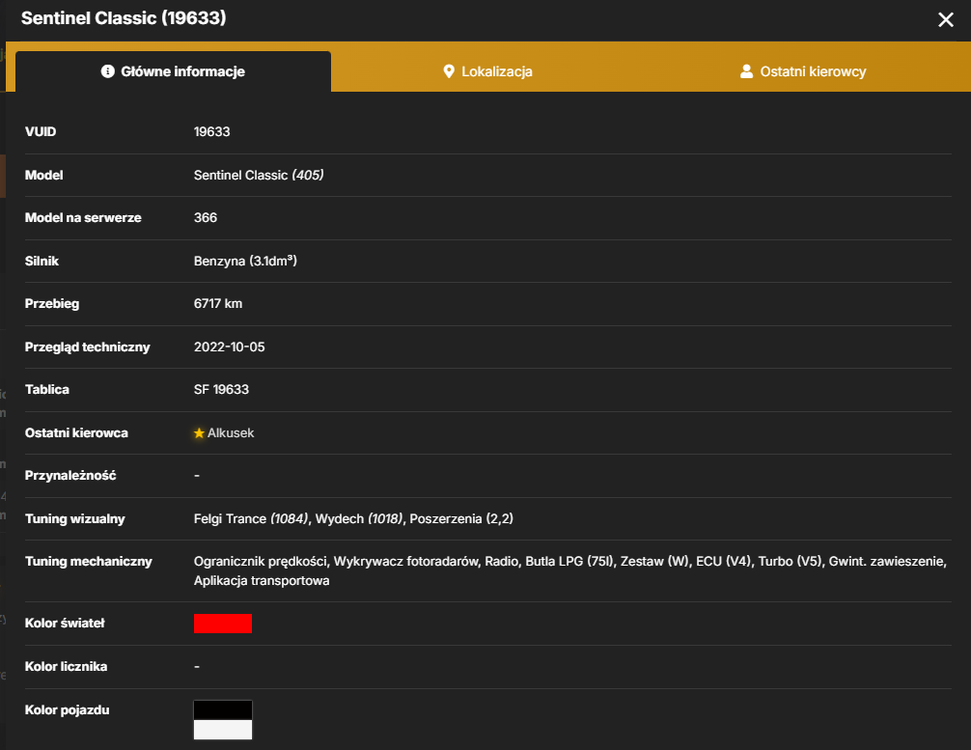Image resolution: width=971 pixels, height=750 pixels.
Task: Select the mileage value 6717 km
Action: [x=218, y=303]
